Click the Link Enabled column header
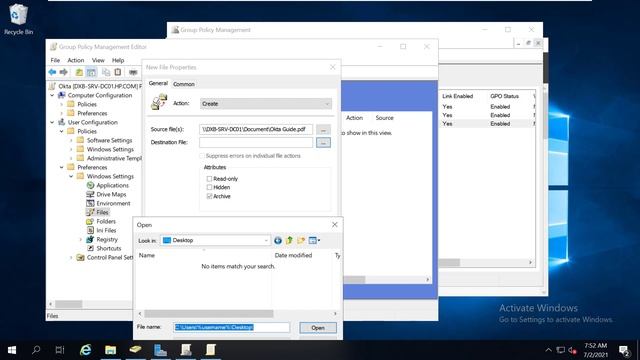 click(x=458, y=96)
